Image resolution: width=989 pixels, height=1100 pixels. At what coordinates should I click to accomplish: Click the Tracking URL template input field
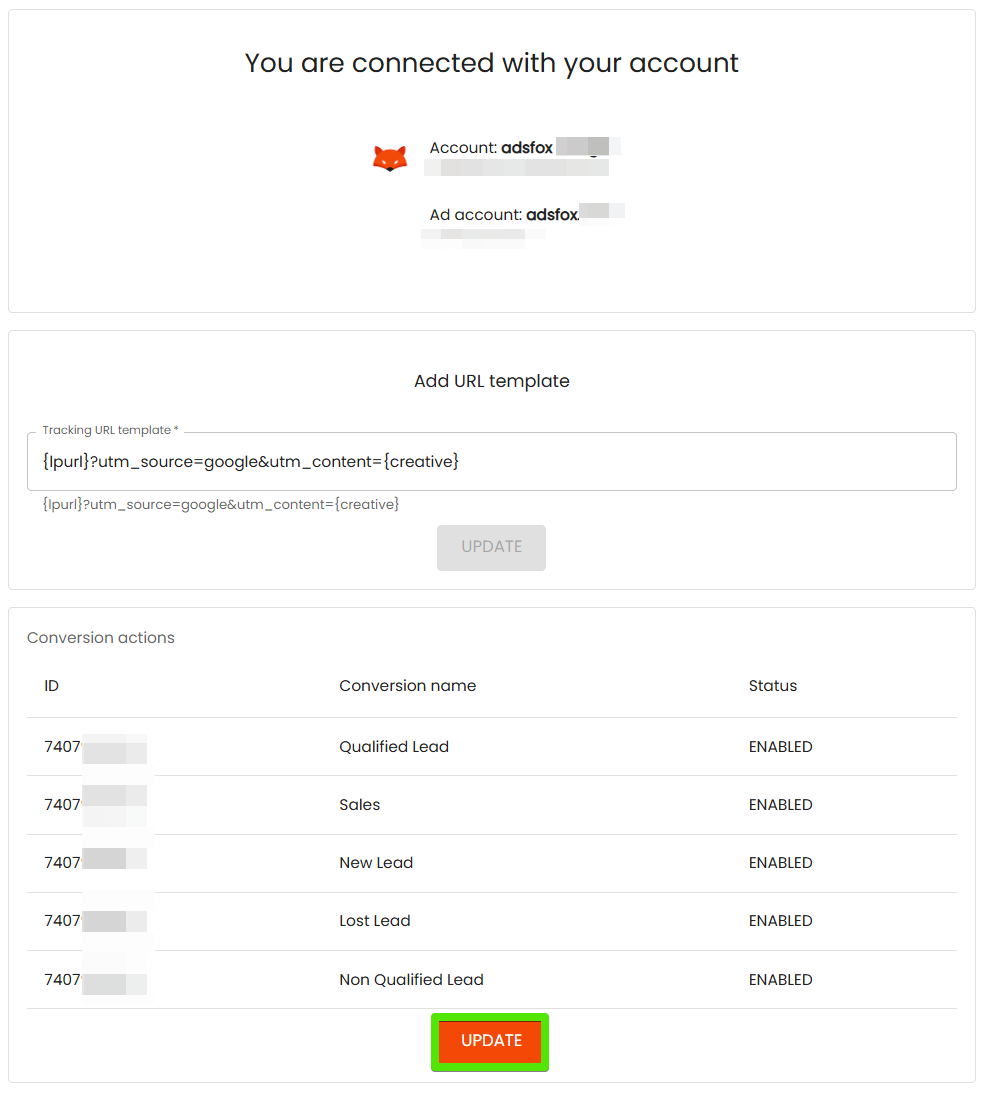pos(491,462)
